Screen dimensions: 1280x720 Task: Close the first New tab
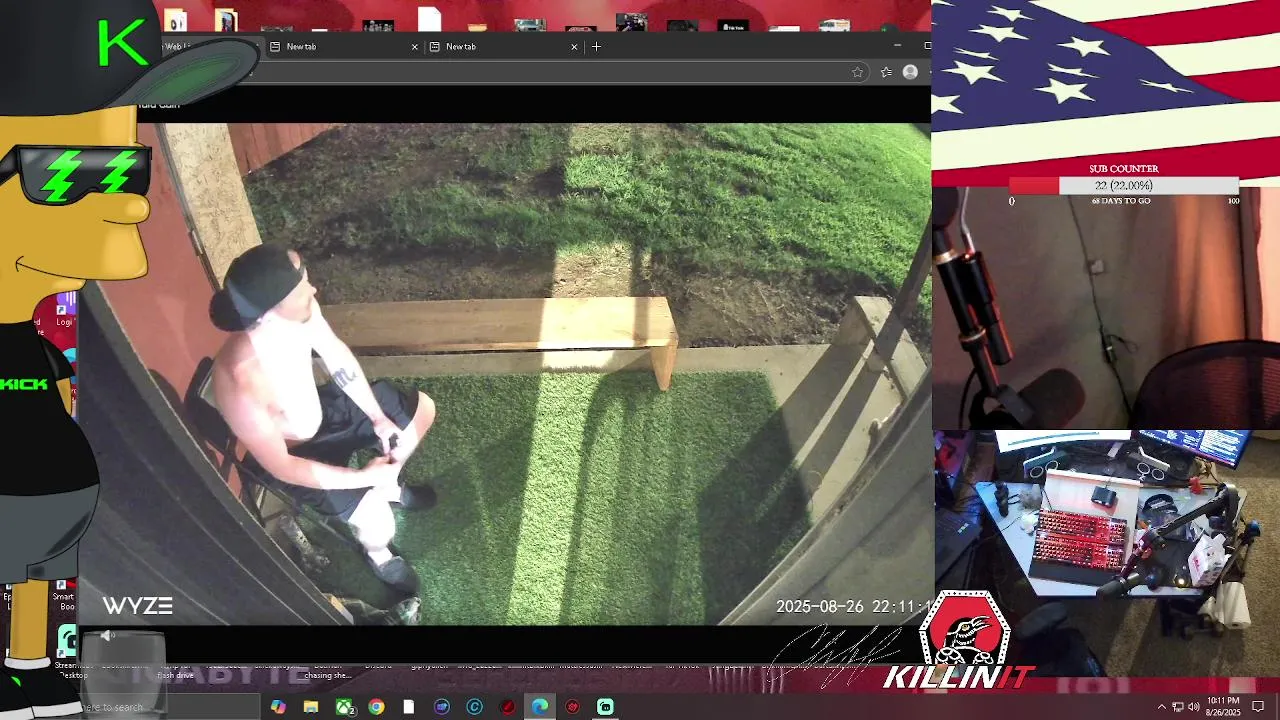click(x=414, y=46)
